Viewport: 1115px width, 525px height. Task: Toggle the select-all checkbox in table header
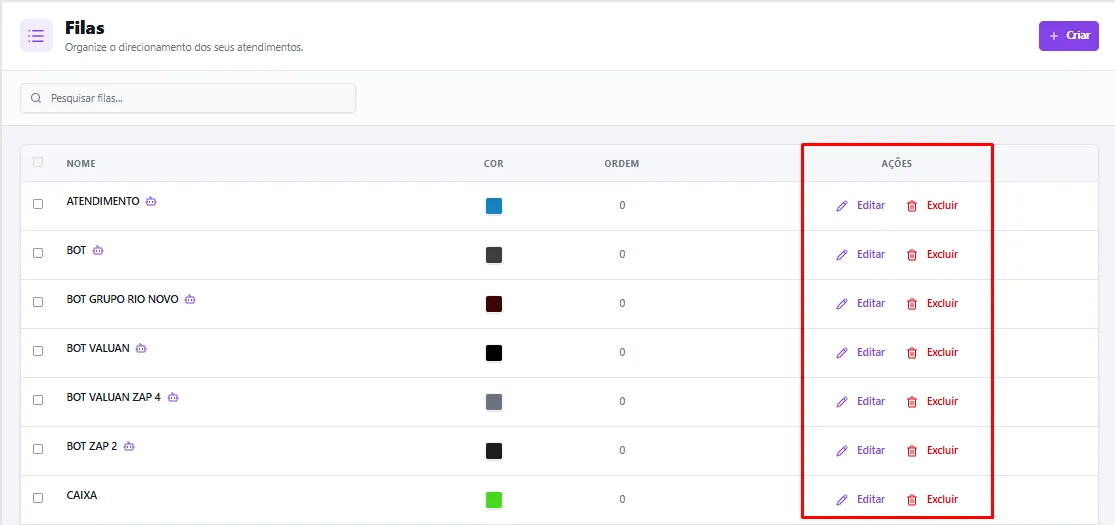point(38,162)
